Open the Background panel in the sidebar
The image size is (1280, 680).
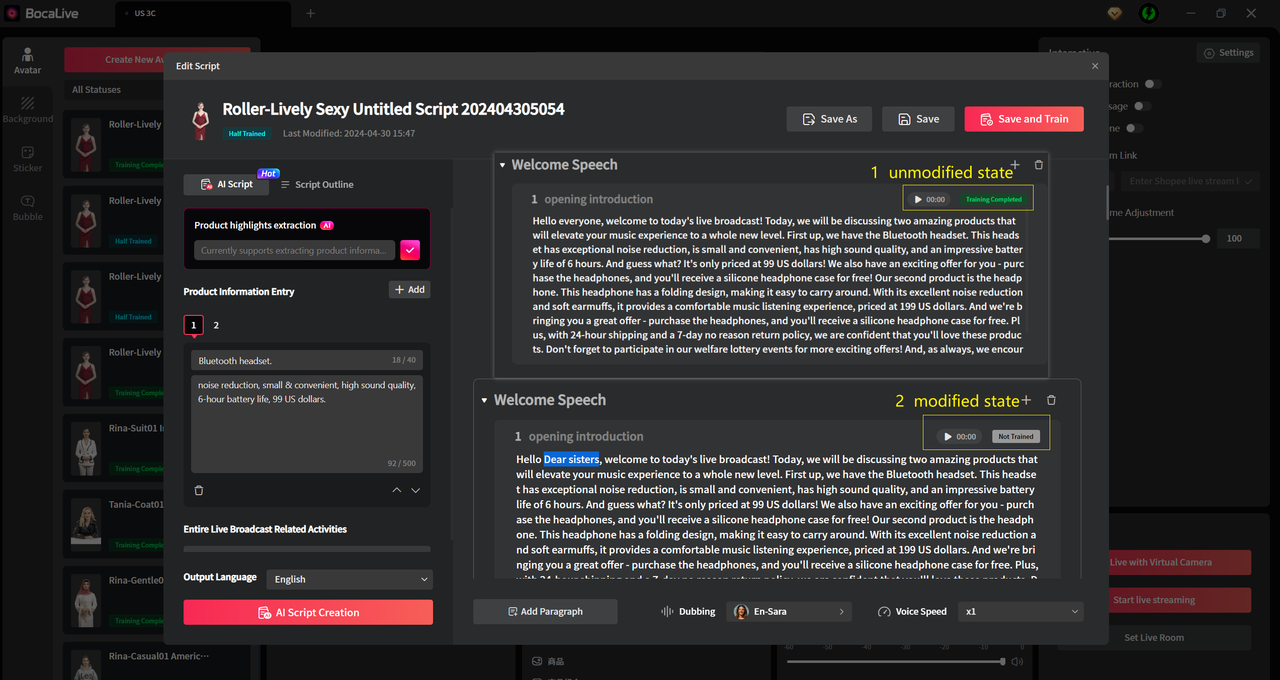click(x=28, y=109)
